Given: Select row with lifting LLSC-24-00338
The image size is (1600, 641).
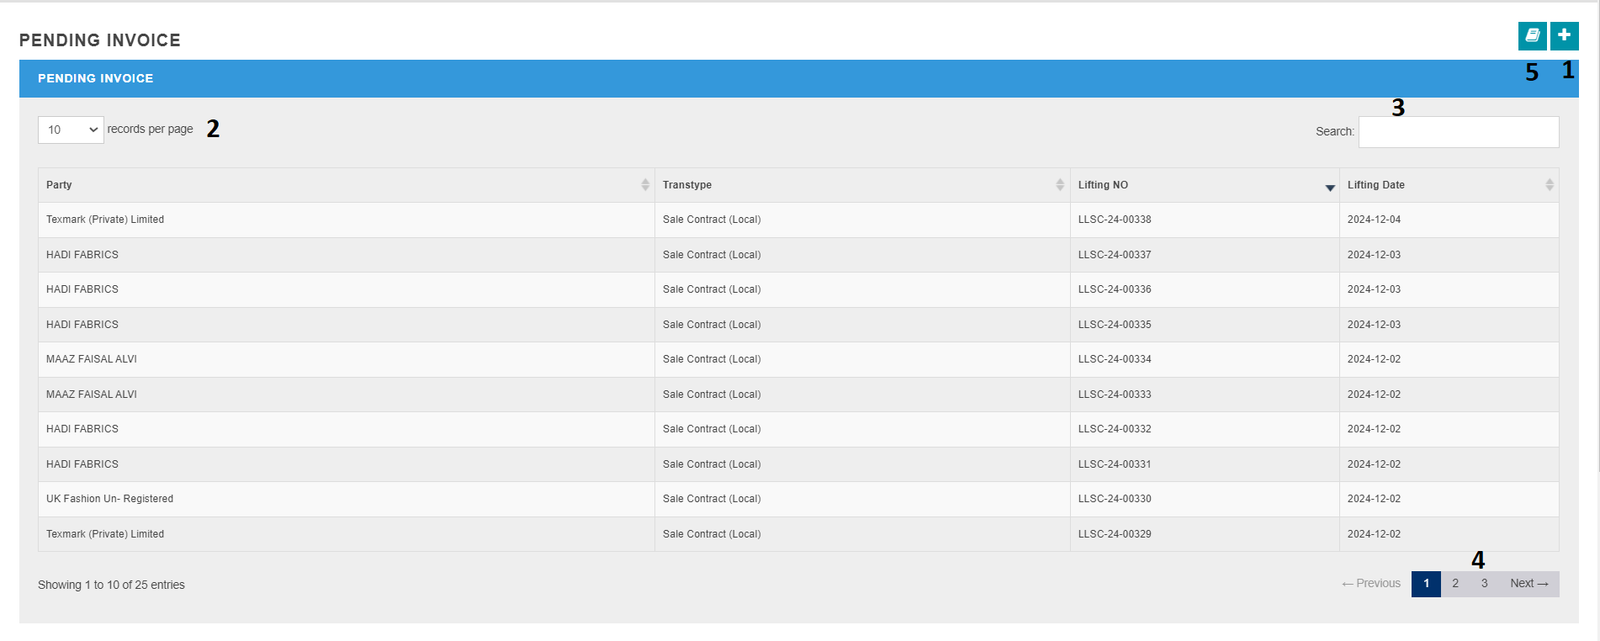Looking at the screenshot, I should 1114,220.
